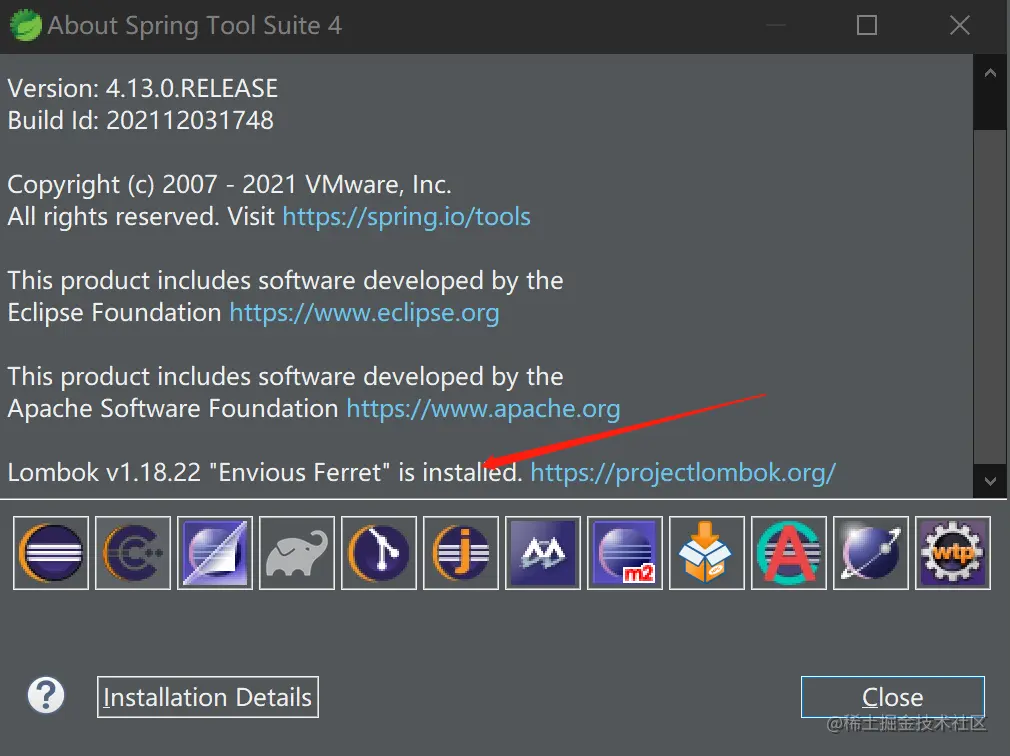The height and width of the screenshot is (756, 1010).
Task: Click the Java JDT feature icon
Action: 461,553
